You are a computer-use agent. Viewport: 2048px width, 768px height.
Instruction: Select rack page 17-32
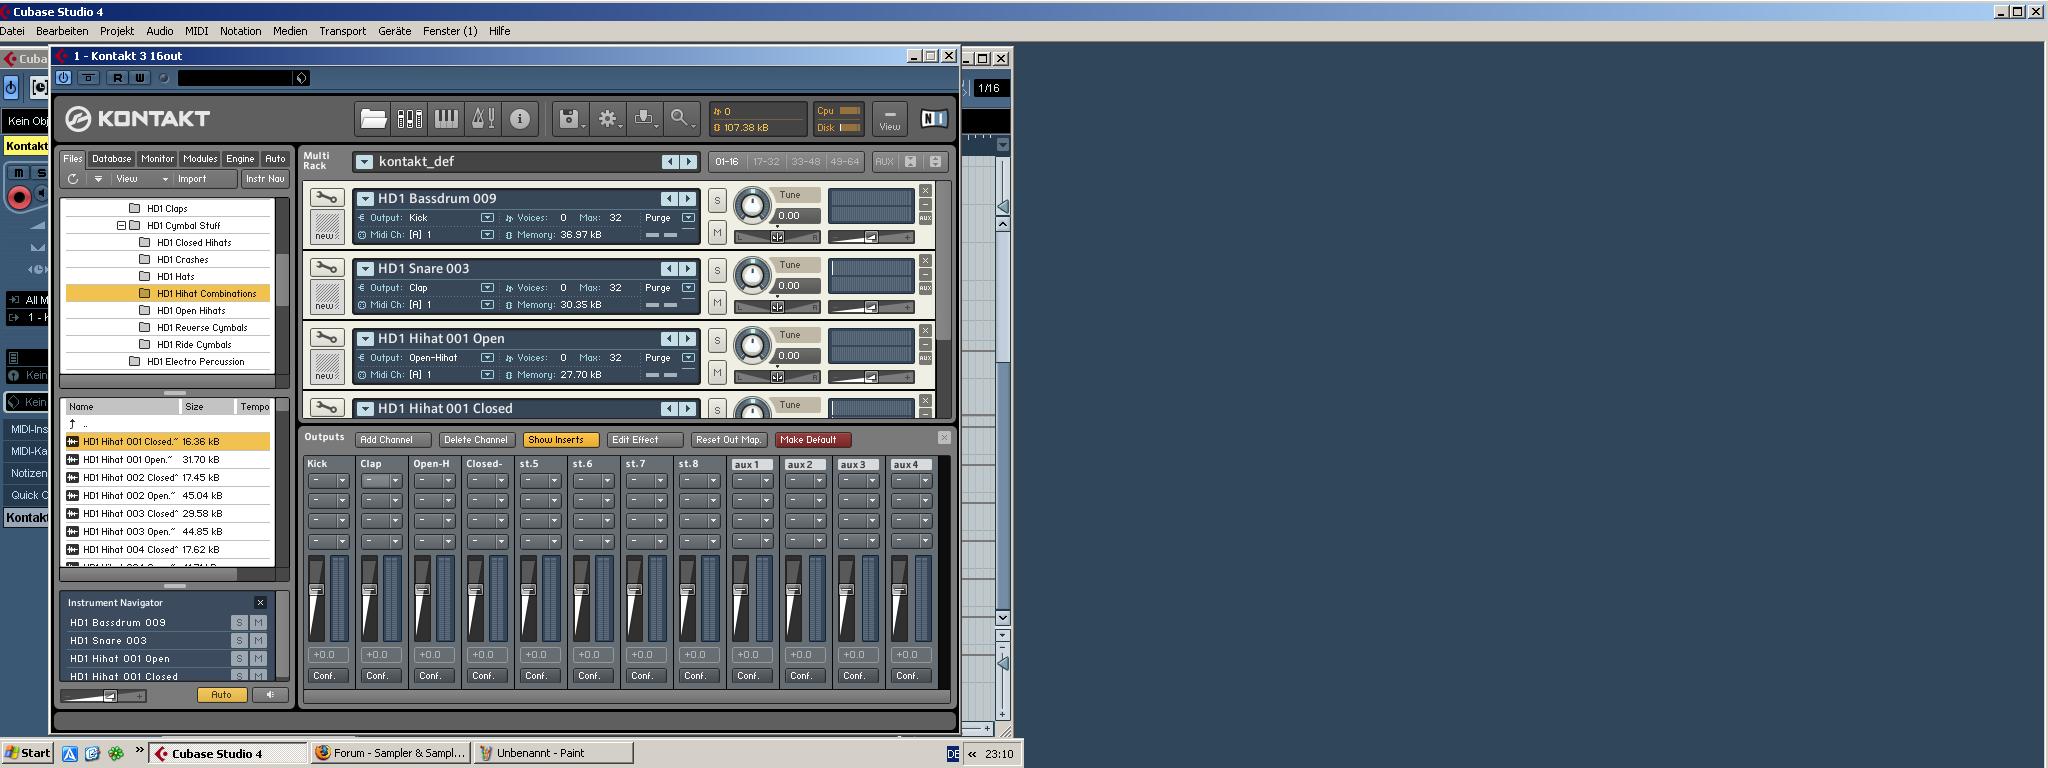766,161
